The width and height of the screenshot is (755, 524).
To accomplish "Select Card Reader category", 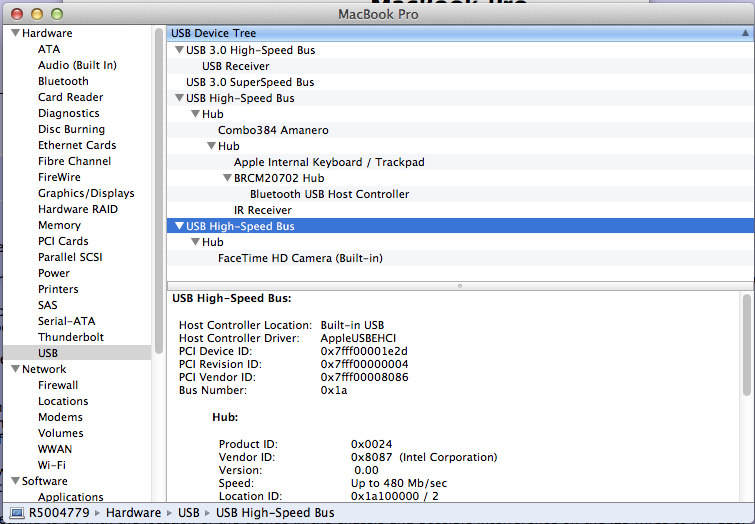I will (x=70, y=97).
